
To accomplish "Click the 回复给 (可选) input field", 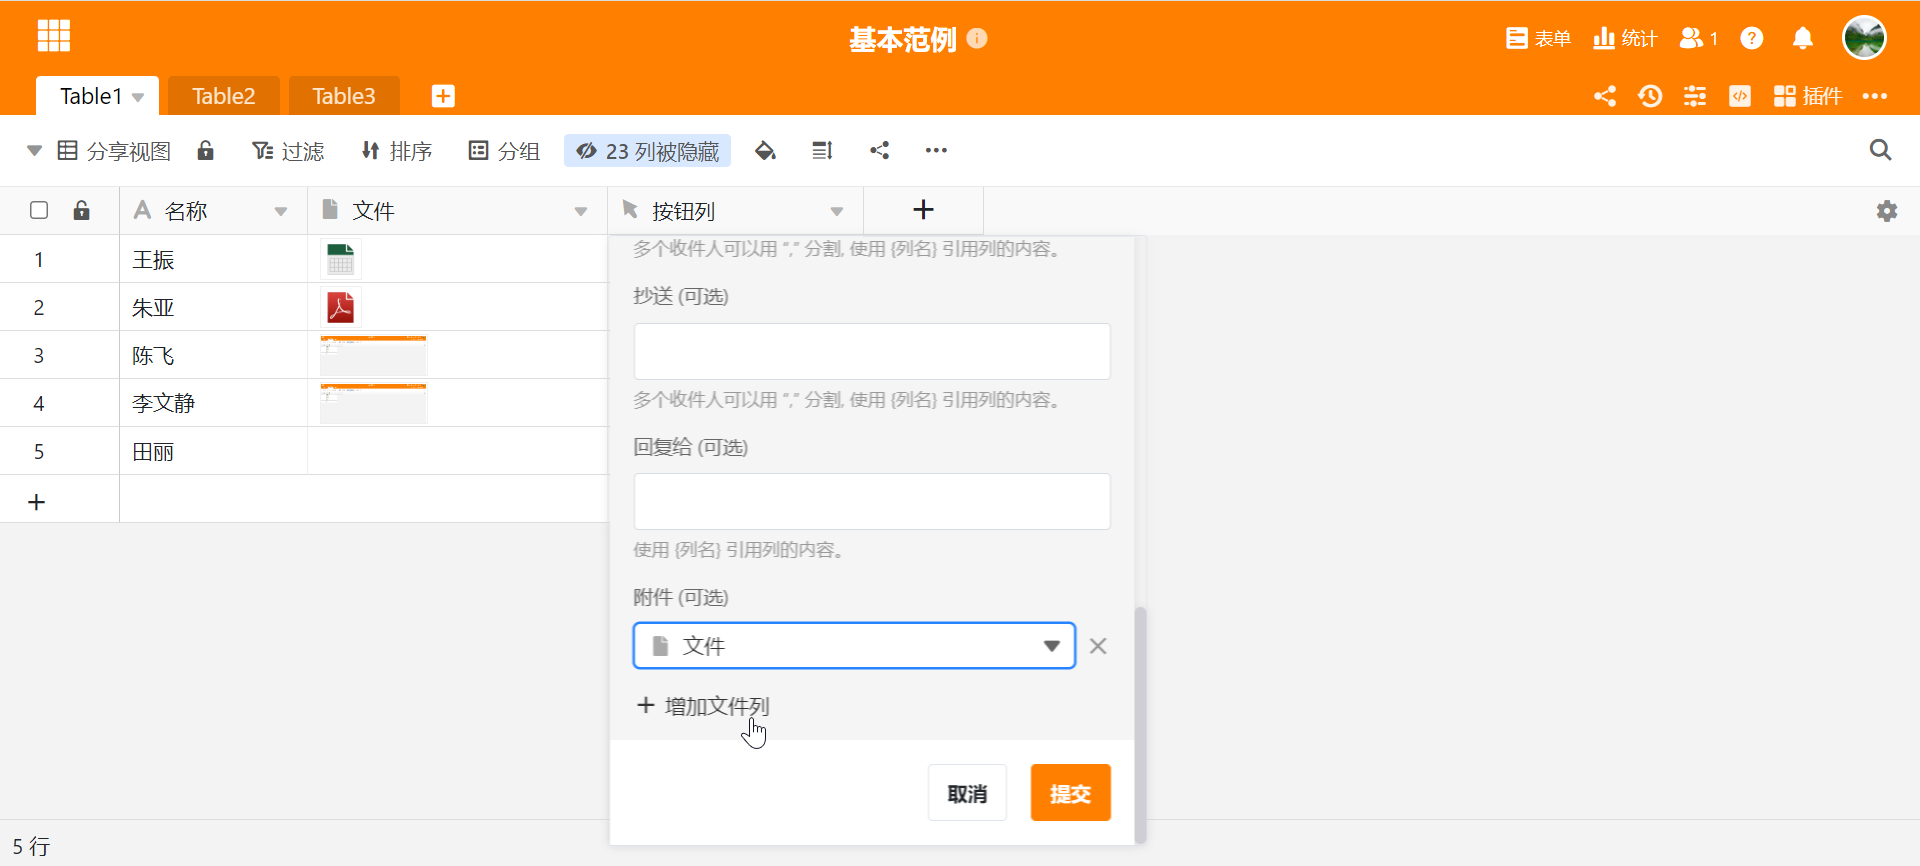I will (872, 501).
